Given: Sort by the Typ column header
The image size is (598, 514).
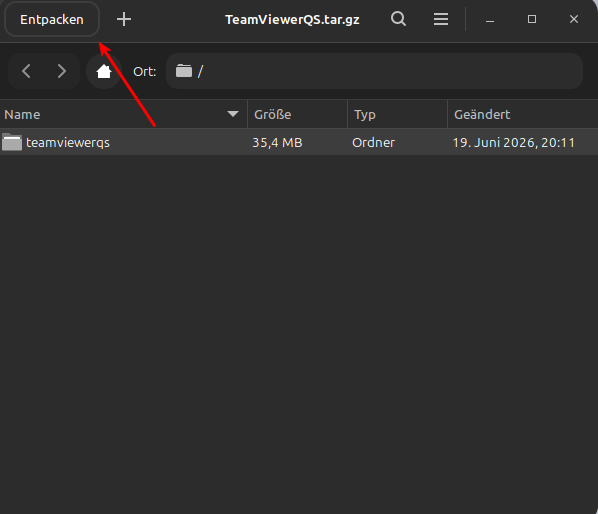Looking at the screenshot, I should [397, 114].
